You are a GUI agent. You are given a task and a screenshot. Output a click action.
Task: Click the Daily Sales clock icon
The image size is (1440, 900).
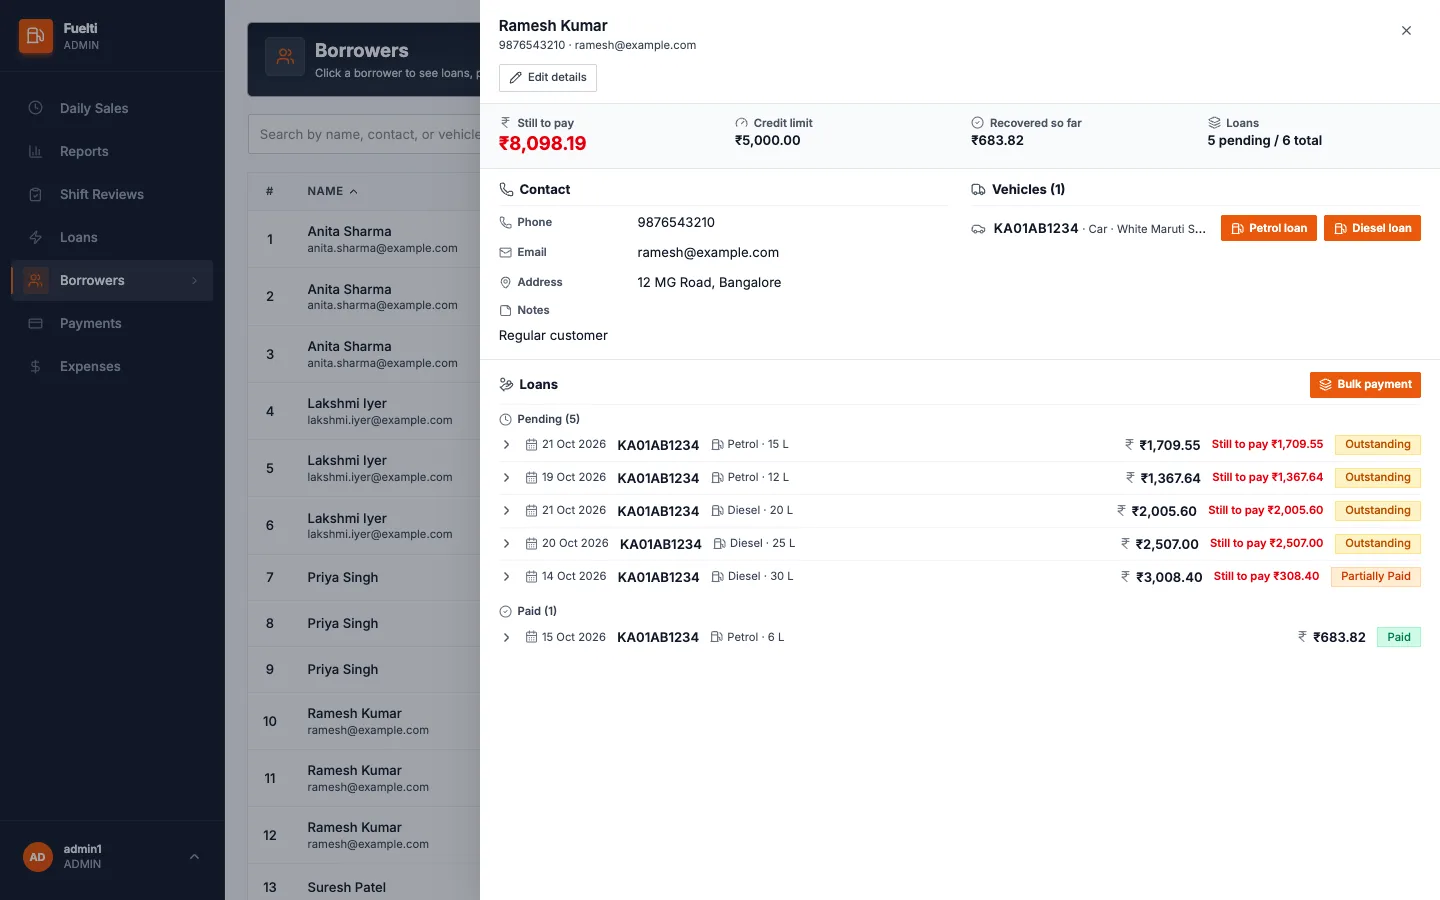click(x=35, y=108)
